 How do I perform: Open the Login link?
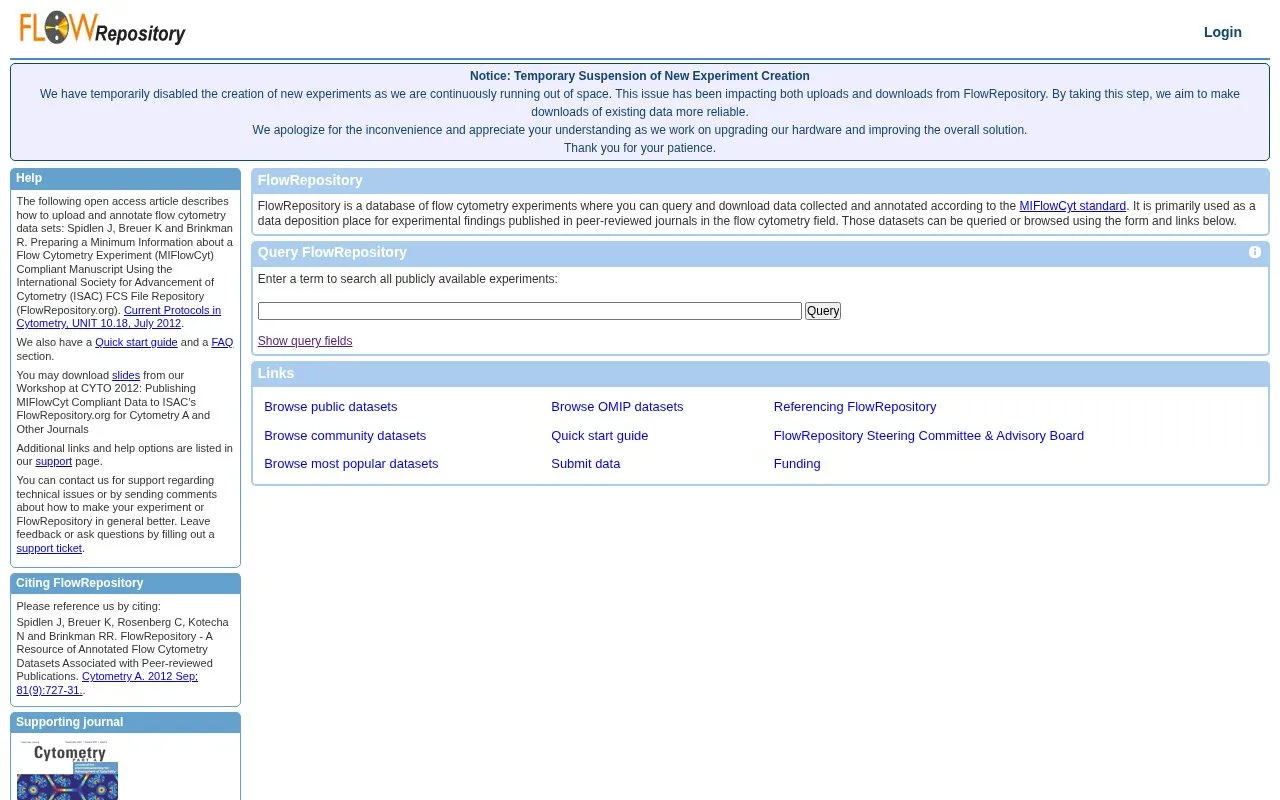point(1222,32)
